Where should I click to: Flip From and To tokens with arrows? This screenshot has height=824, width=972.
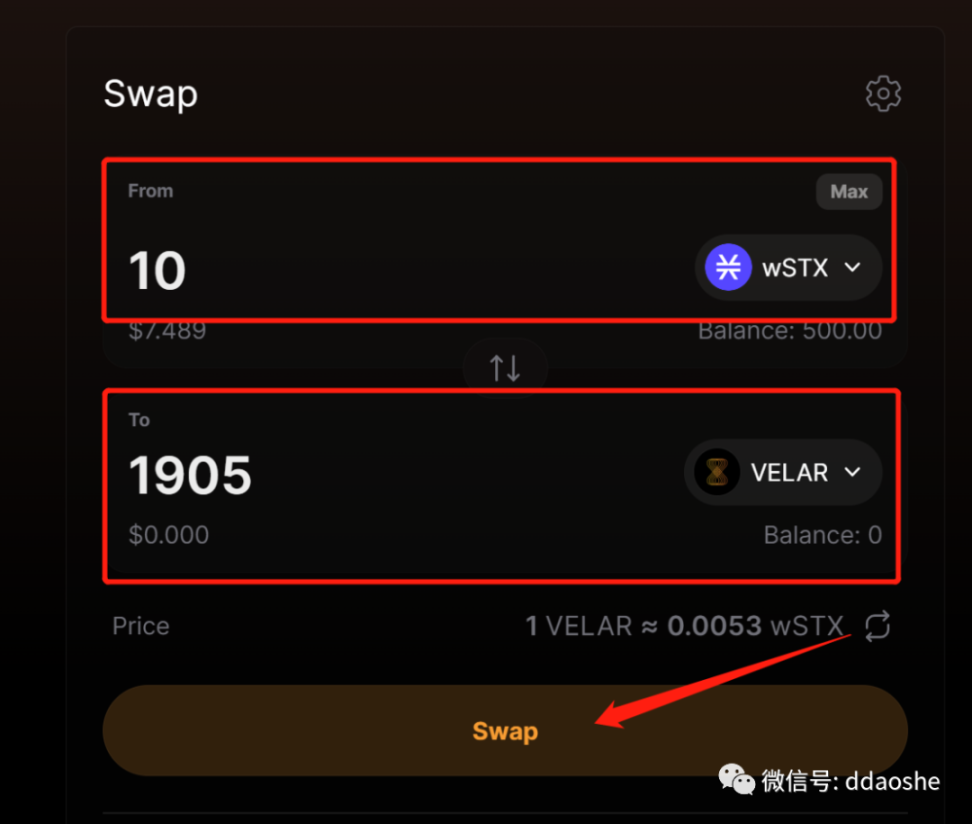505,369
